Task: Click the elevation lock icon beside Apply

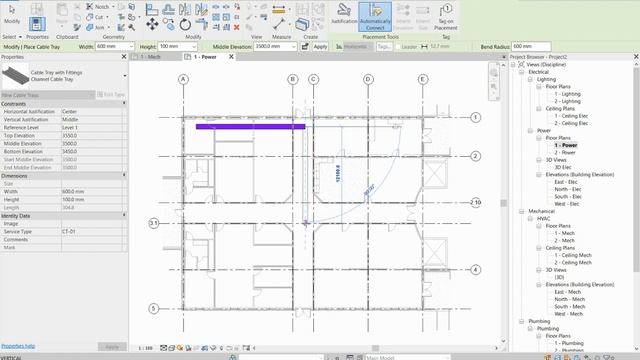Action: [305, 47]
